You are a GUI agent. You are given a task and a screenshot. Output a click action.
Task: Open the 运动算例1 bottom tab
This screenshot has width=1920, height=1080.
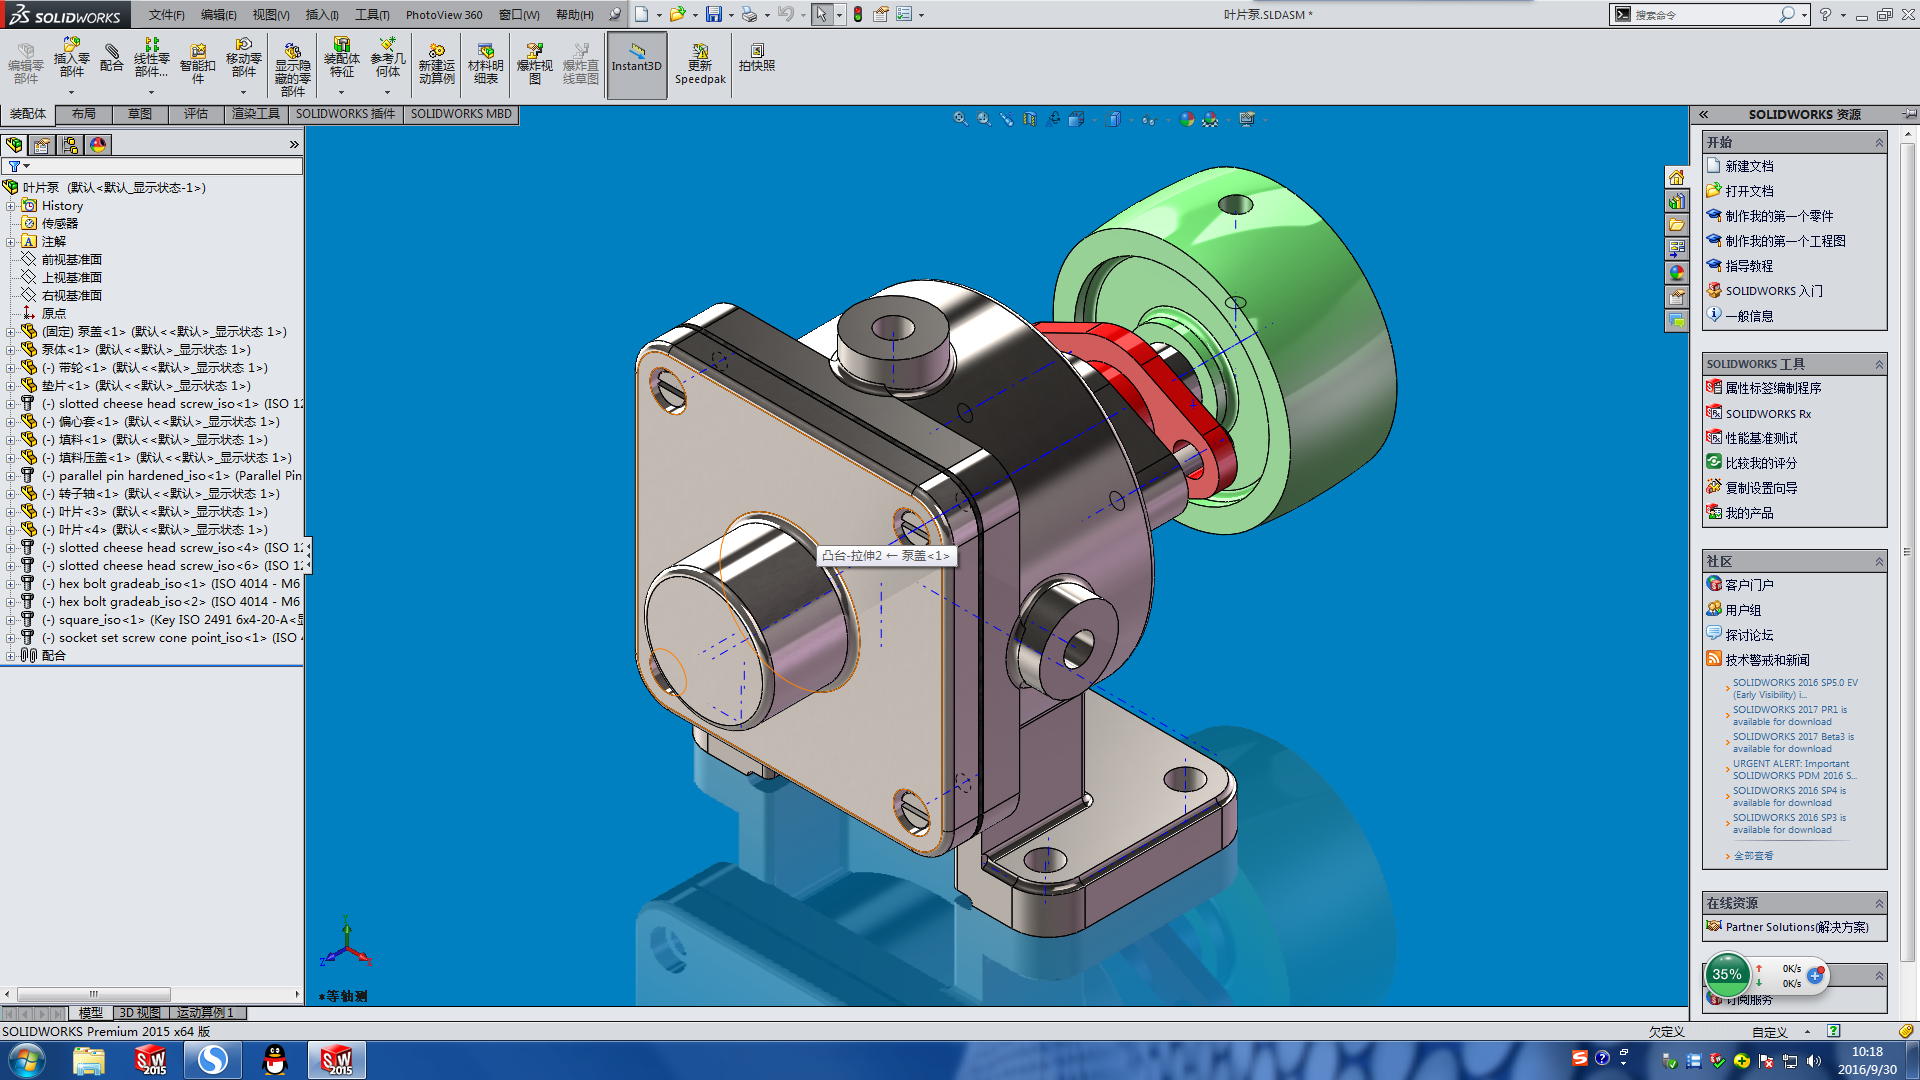(x=206, y=1013)
